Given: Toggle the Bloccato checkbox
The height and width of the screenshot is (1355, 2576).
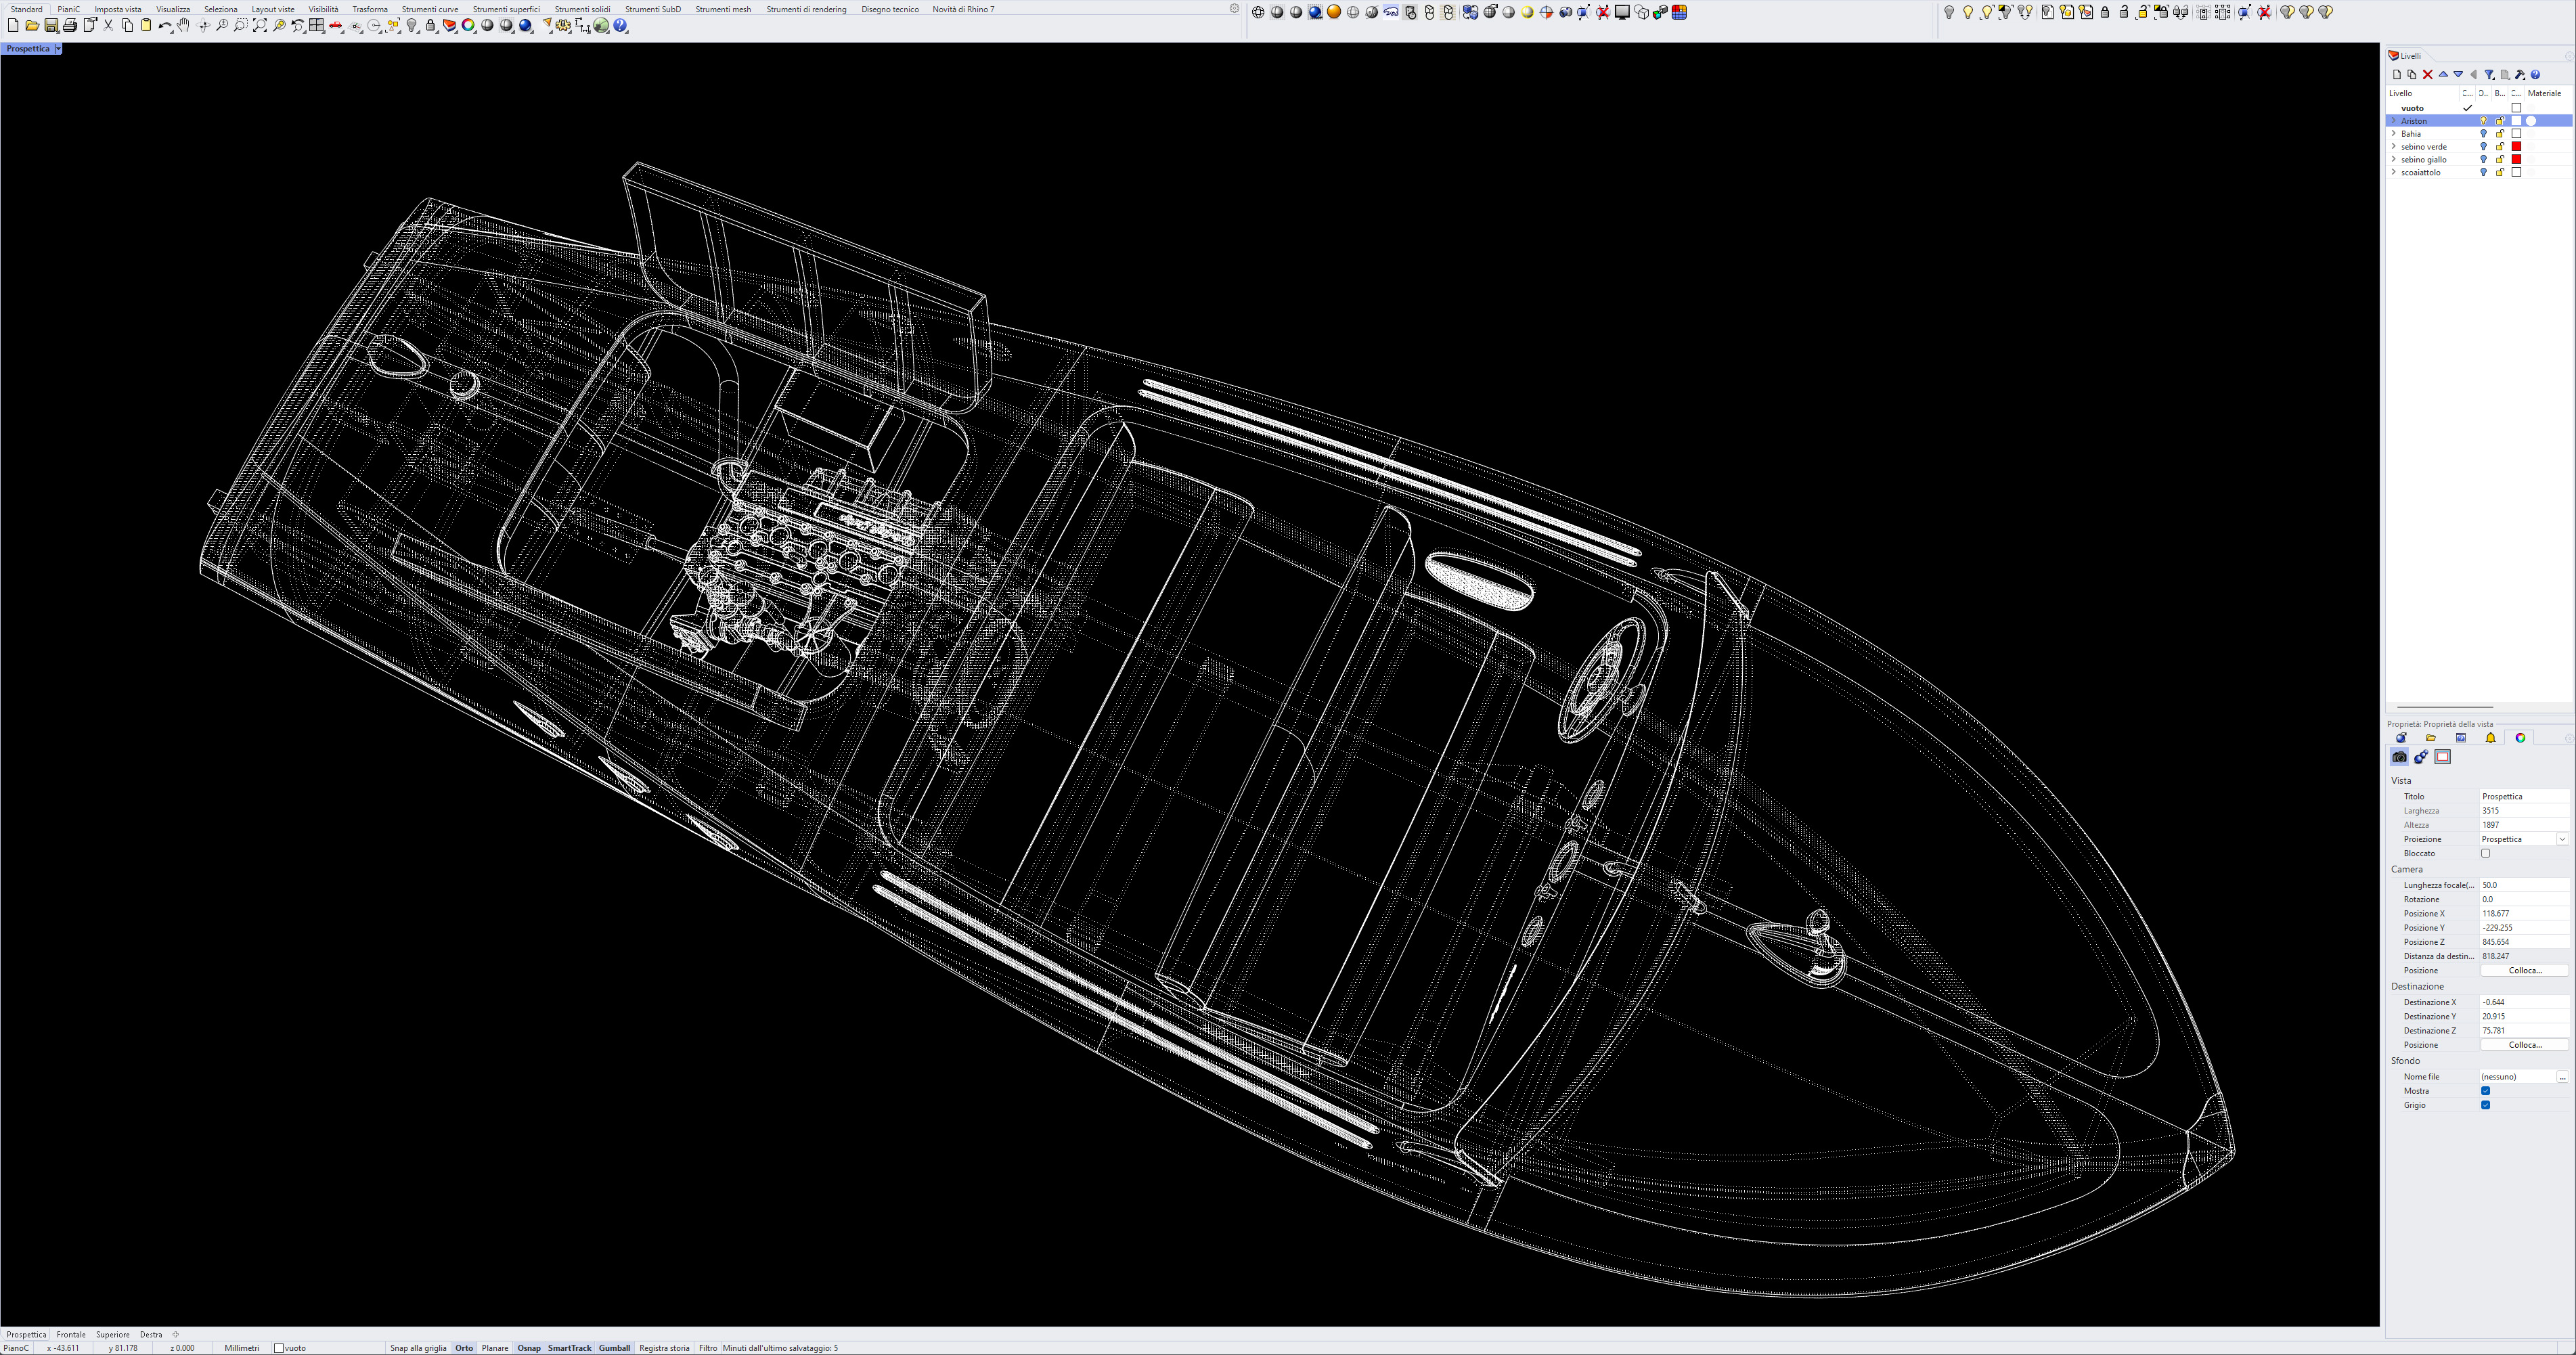Looking at the screenshot, I should pos(2485,854).
